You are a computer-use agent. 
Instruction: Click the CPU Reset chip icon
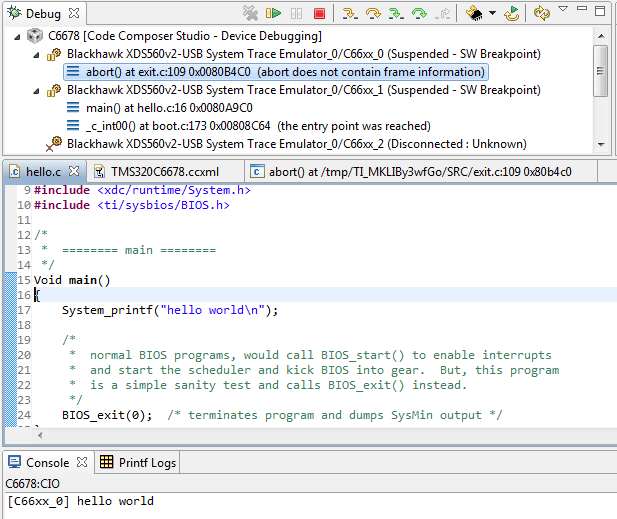(474, 13)
